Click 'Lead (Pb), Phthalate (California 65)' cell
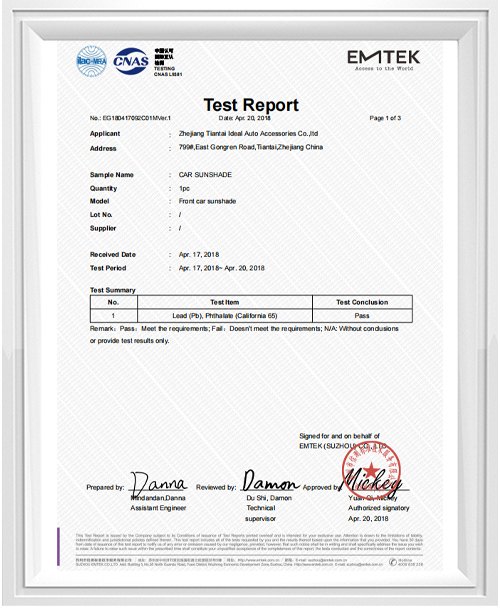Screen dimensions: 500x608 tap(225, 316)
